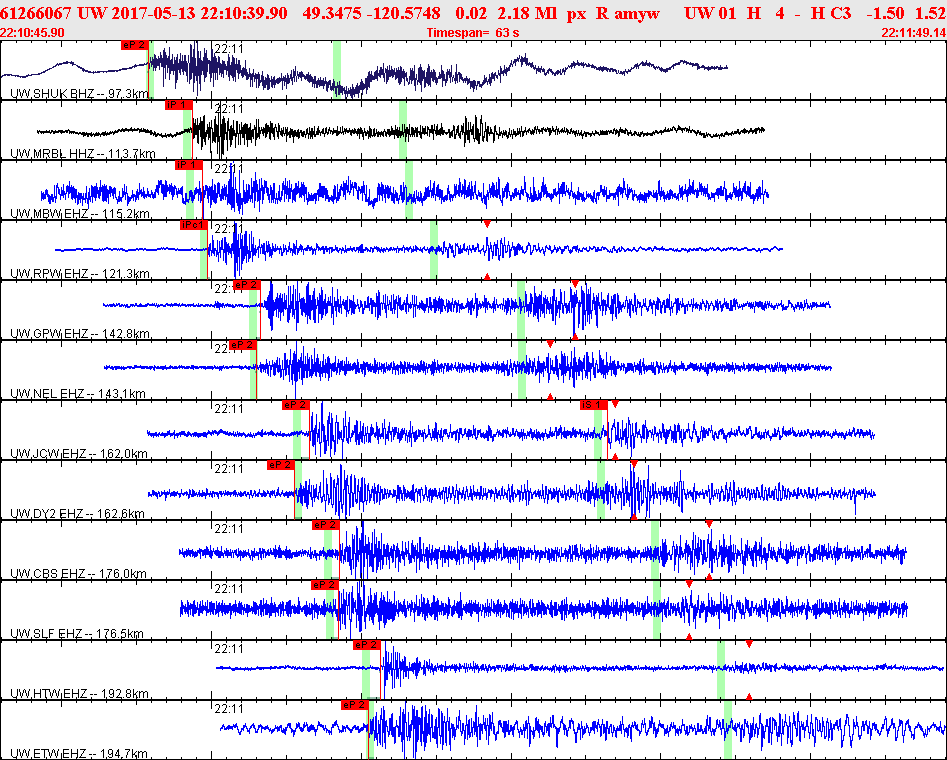The height and width of the screenshot is (760, 947).
Task: Click the lower red triangle on HTW trace
Action: tap(749, 697)
